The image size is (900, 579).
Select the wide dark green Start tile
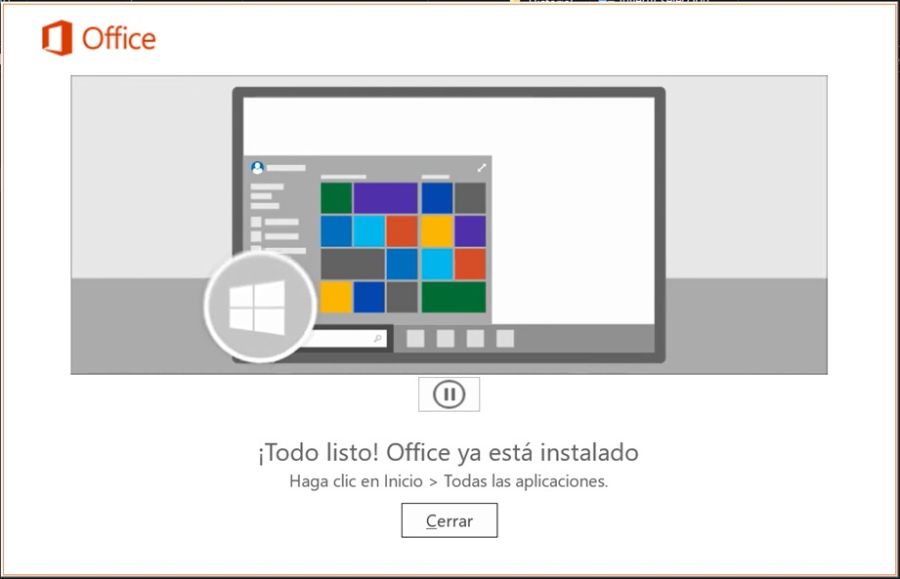click(453, 297)
